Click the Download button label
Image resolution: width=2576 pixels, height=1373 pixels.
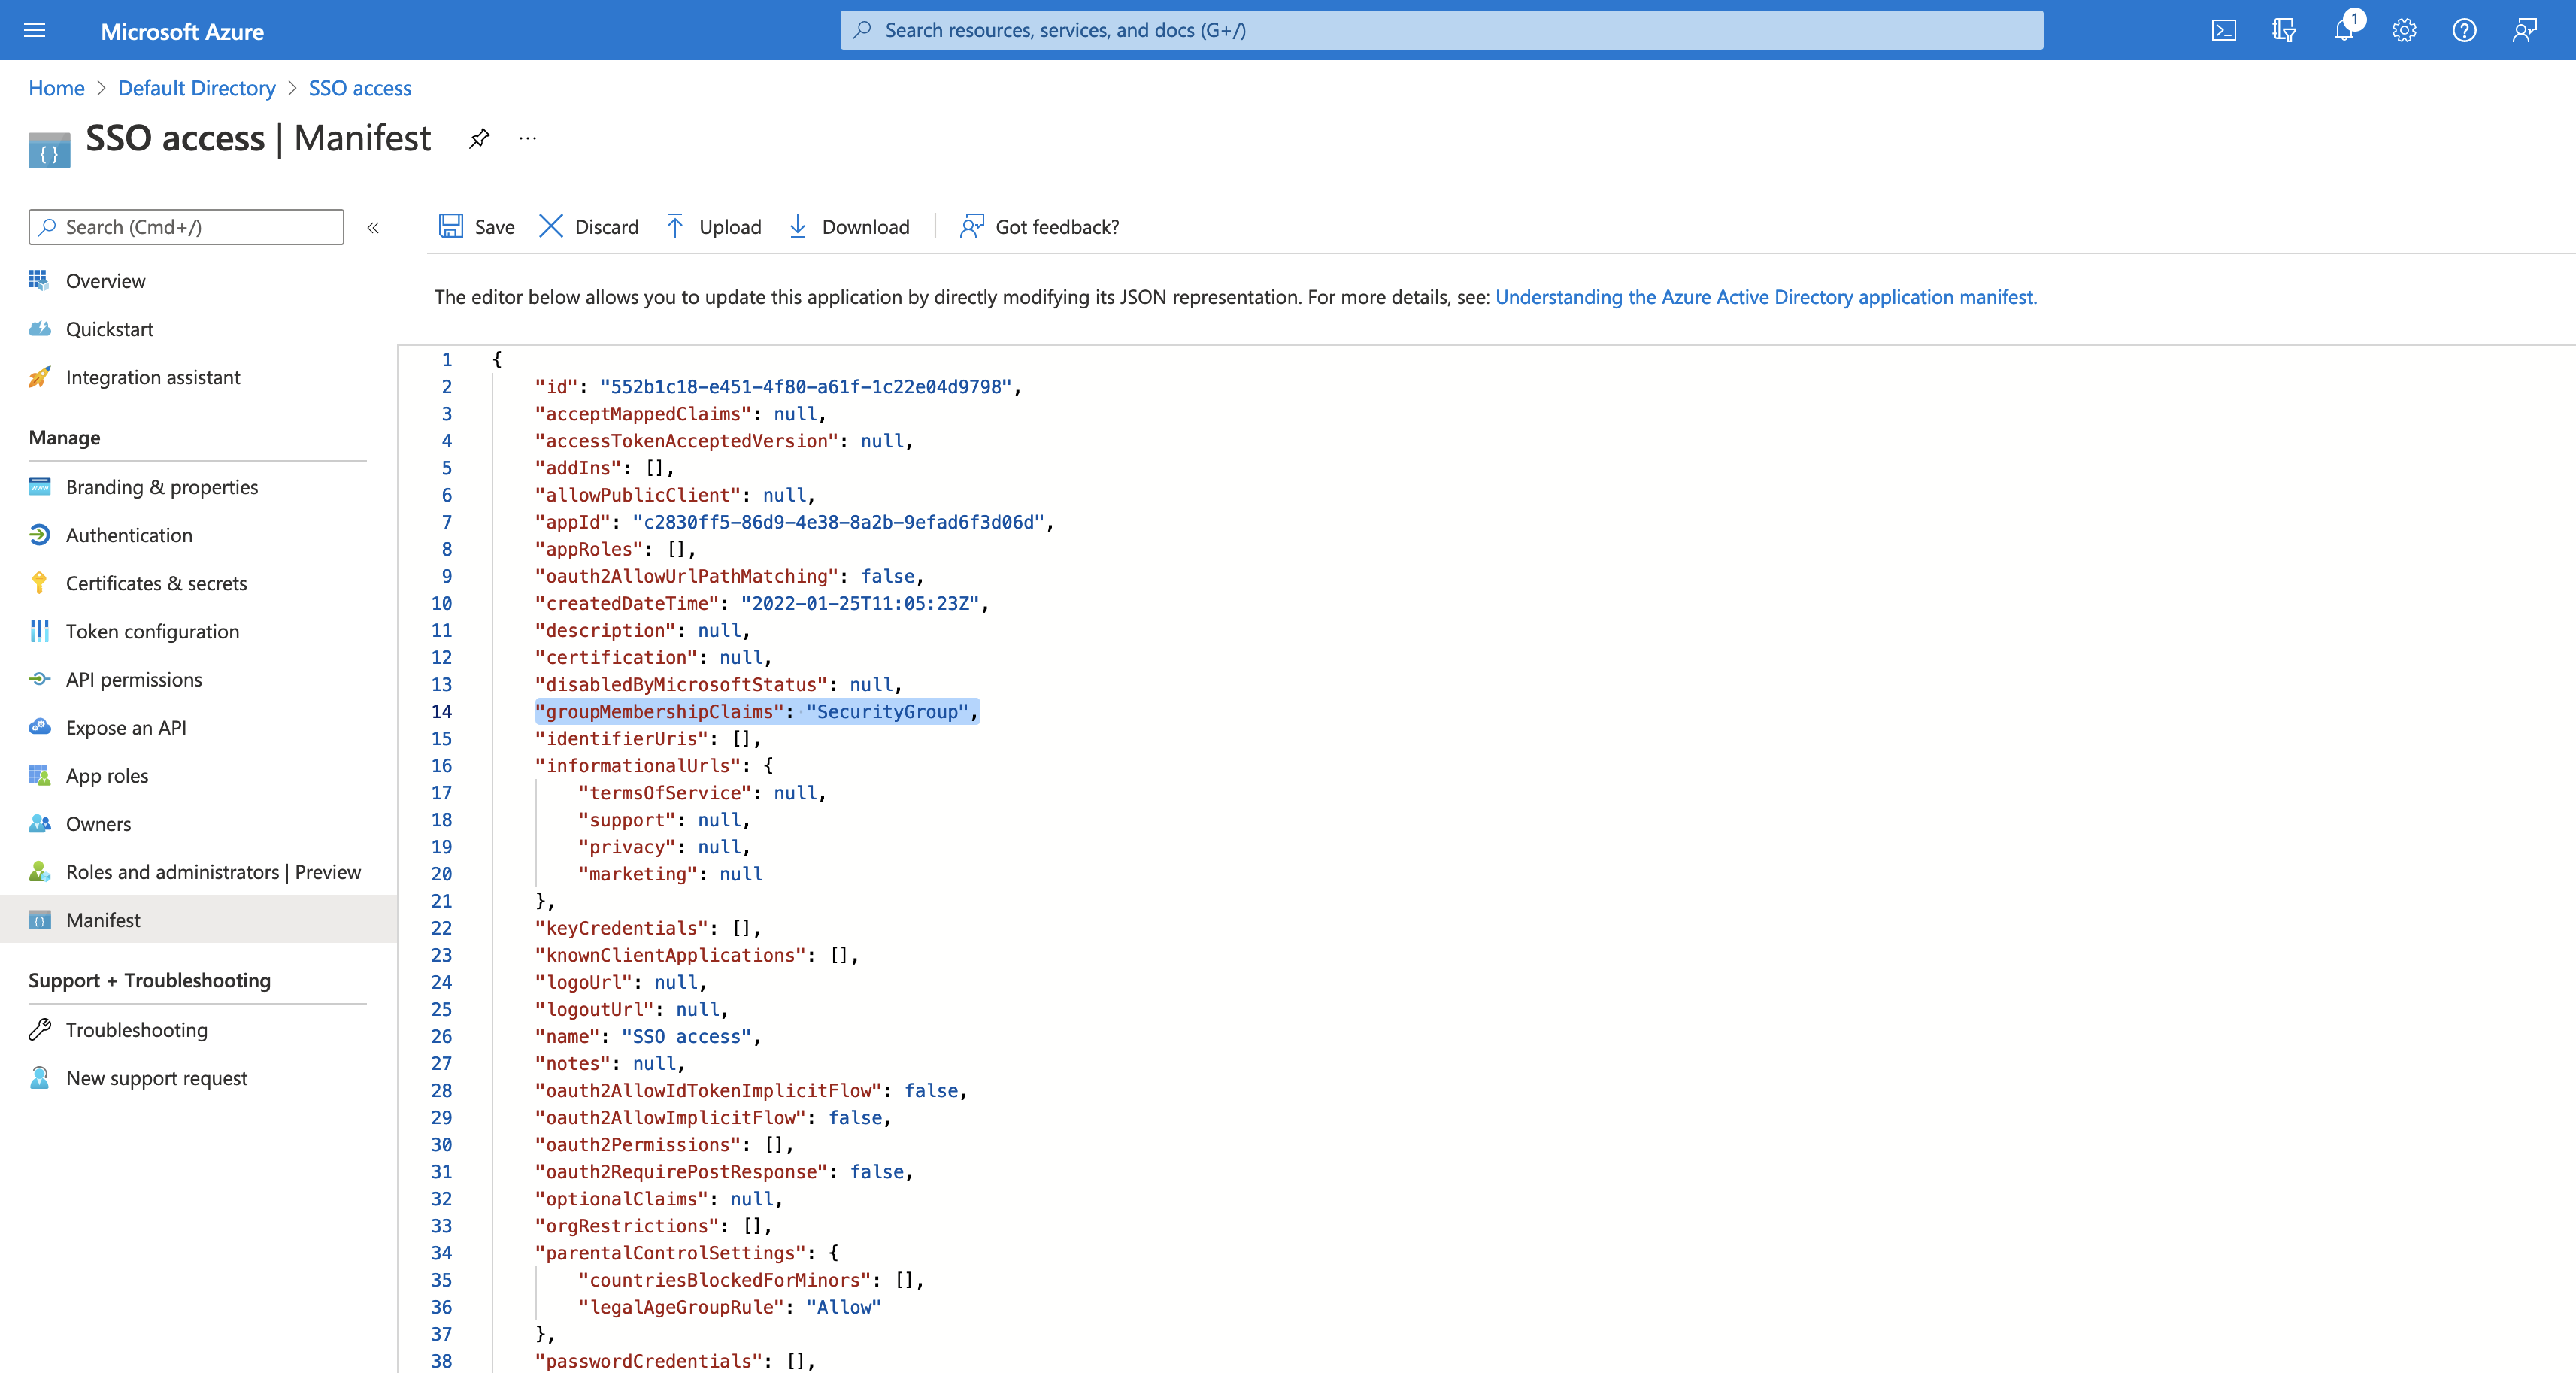865,227
